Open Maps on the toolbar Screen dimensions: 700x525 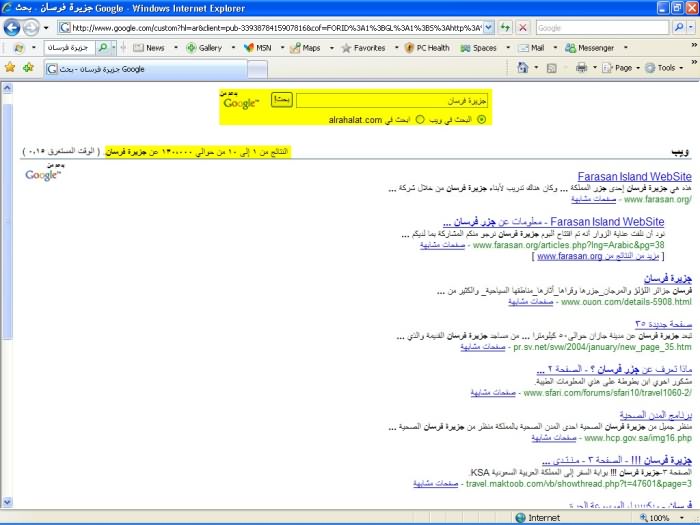click(x=305, y=48)
